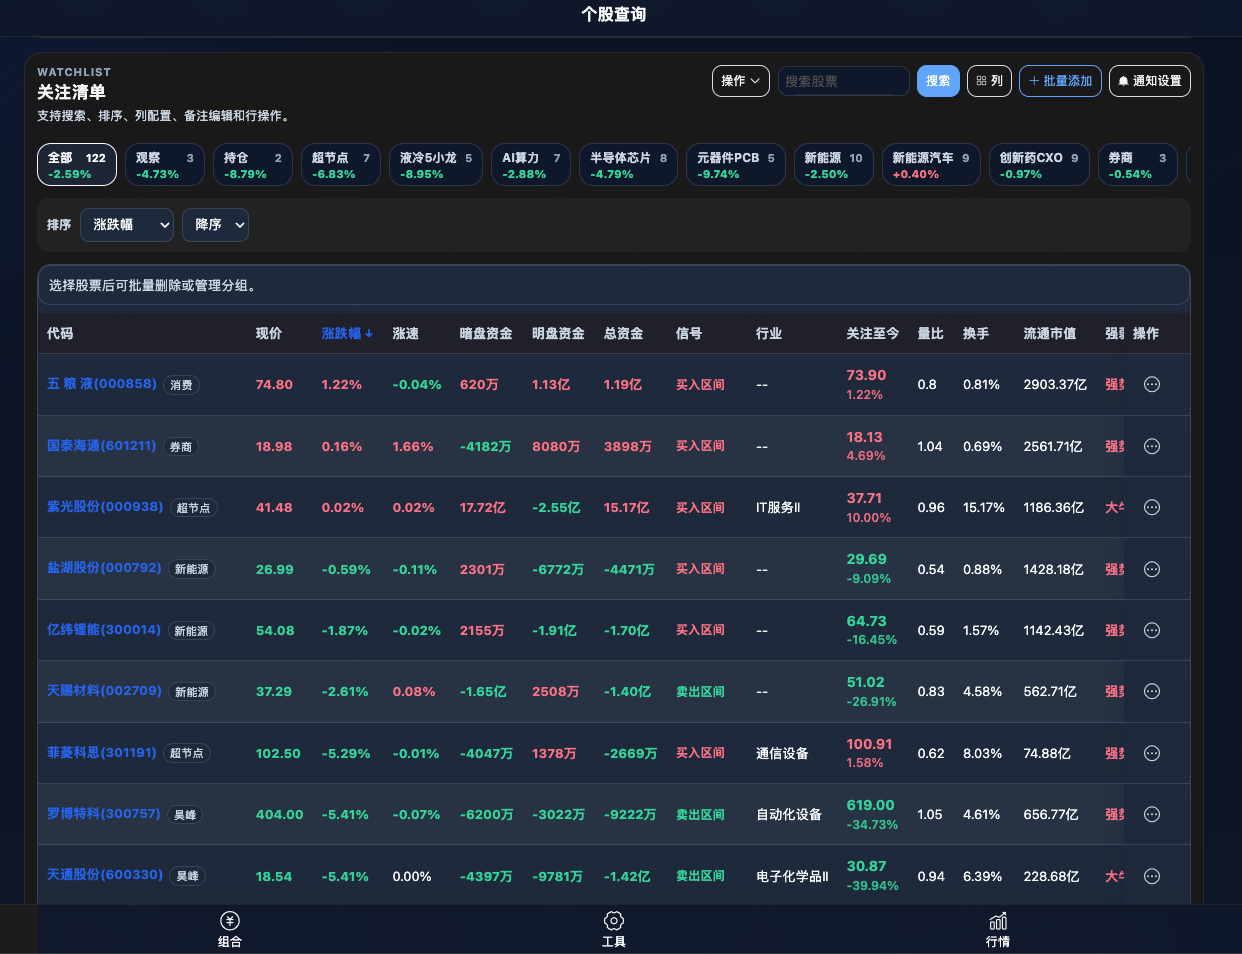Select the 全部 122 group tab
The width and height of the screenshot is (1242, 954).
[77, 165]
